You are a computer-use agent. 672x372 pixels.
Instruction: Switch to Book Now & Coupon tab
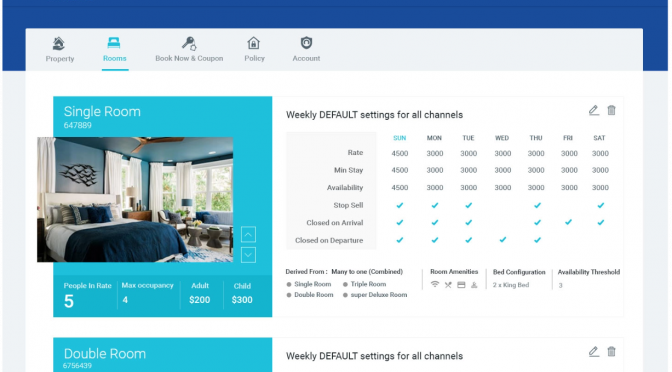(189, 50)
